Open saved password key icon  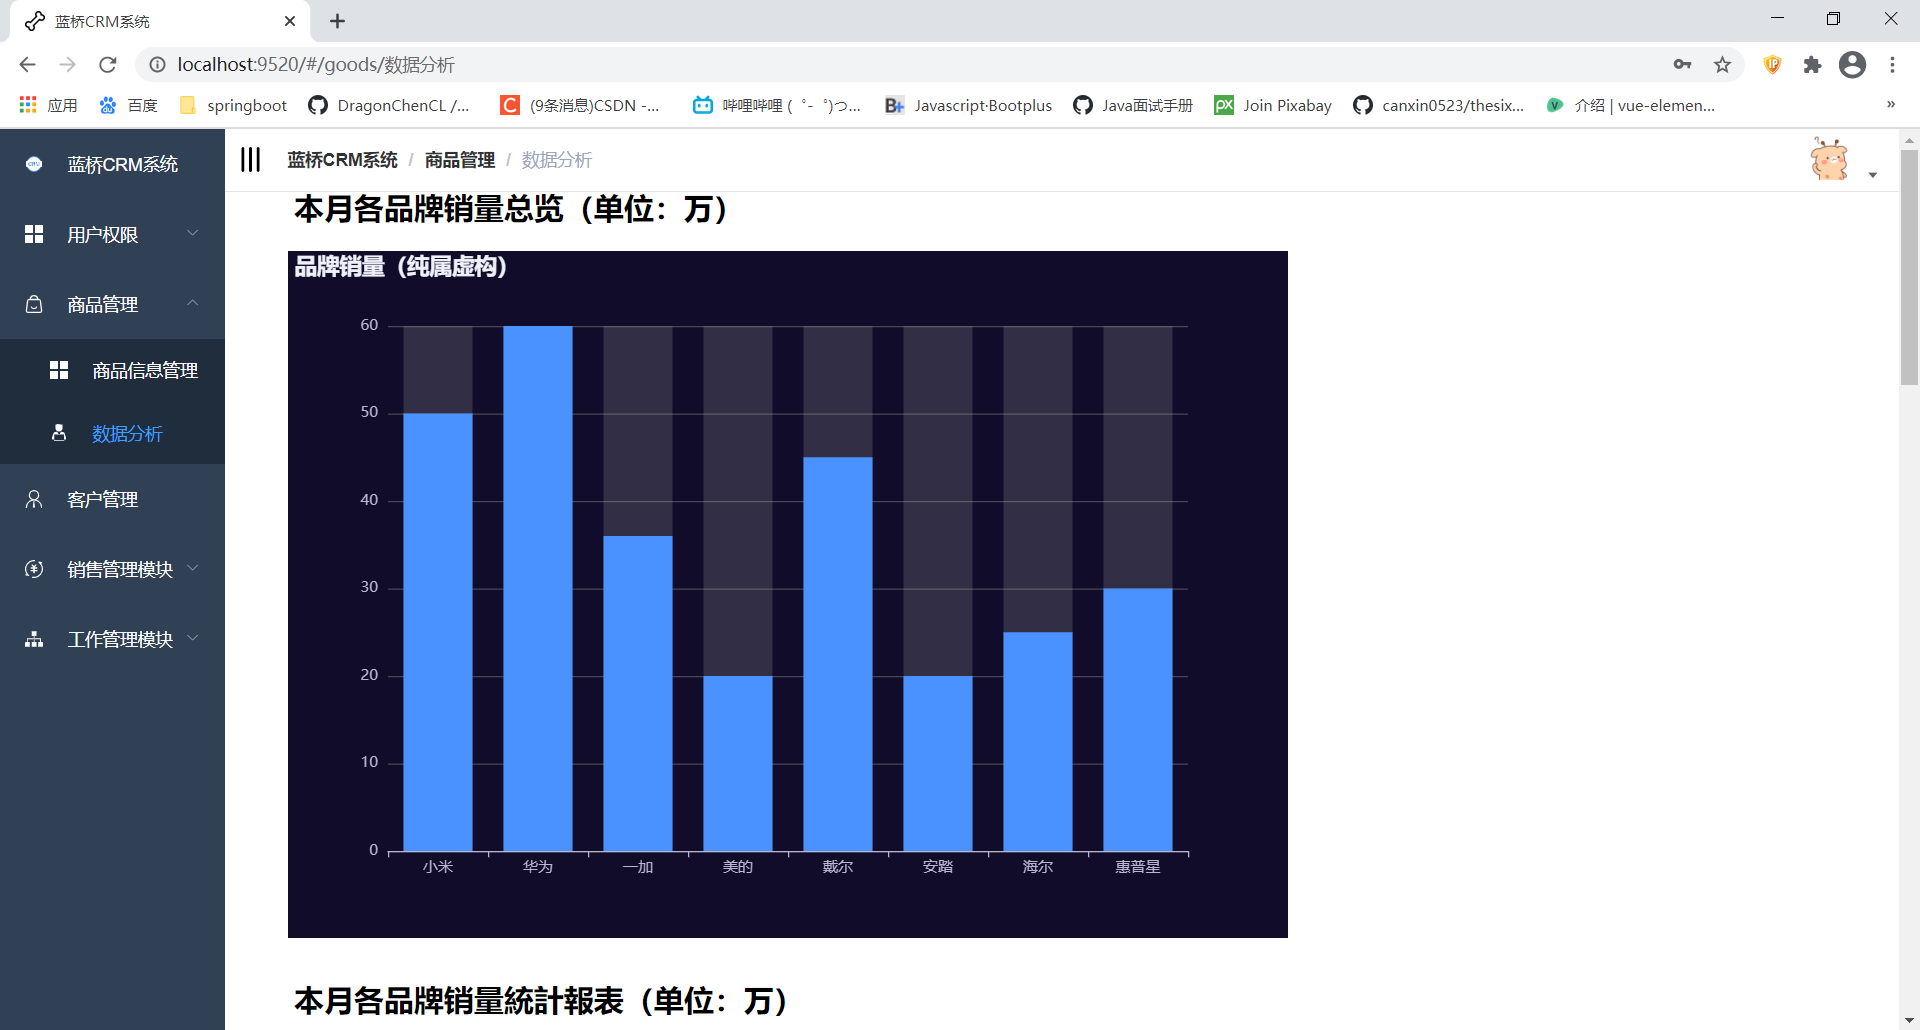[x=1682, y=64]
